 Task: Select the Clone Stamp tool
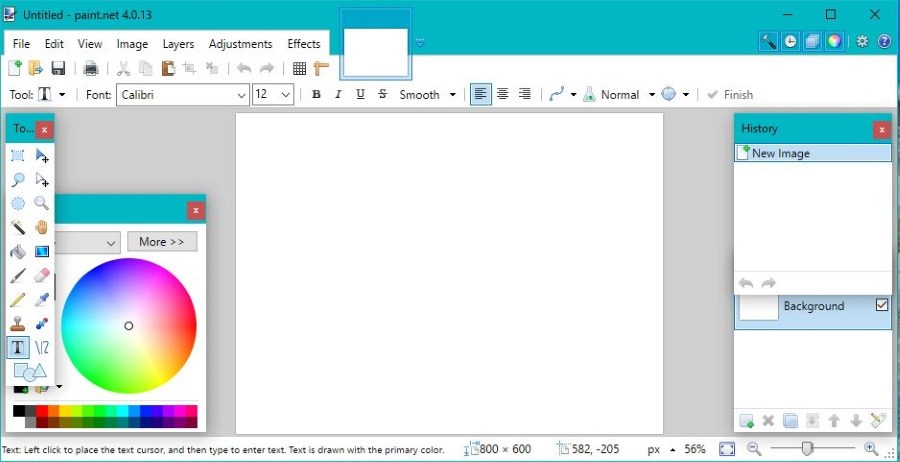point(18,323)
